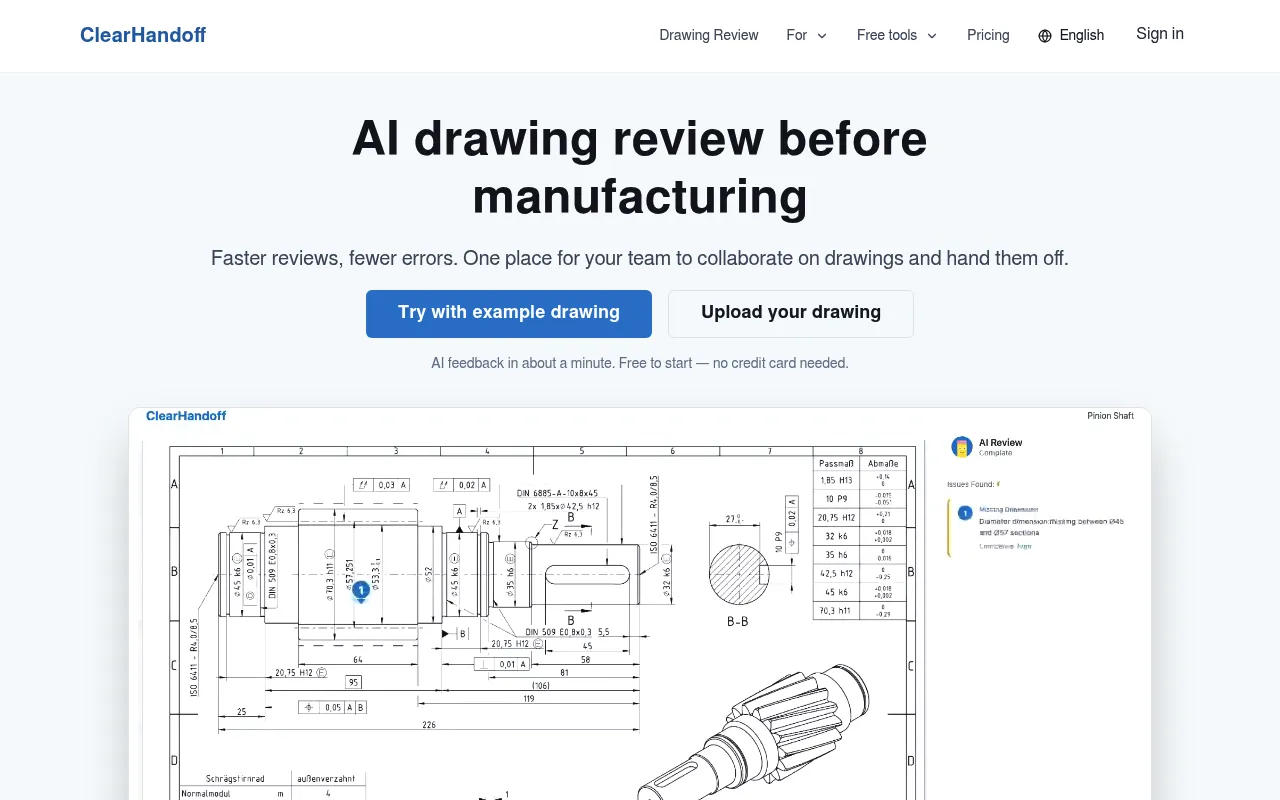1280x800 pixels.
Task: Click the Diameter dimension missing description
Action: click(x=1051, y=527)
